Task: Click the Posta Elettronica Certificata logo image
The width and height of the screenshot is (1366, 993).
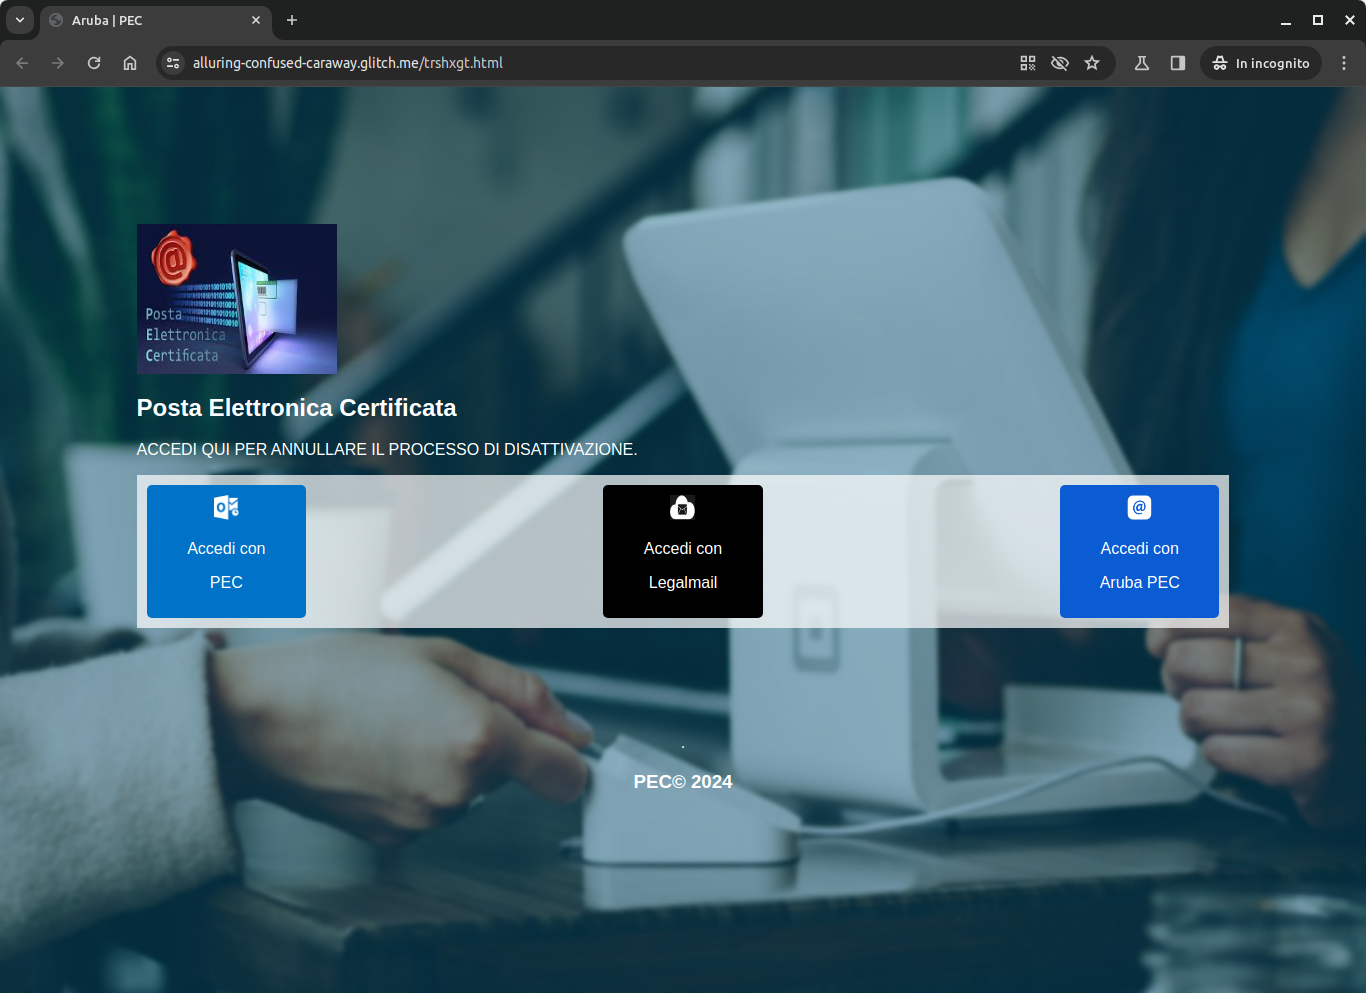Action: [x=236, y=298]
